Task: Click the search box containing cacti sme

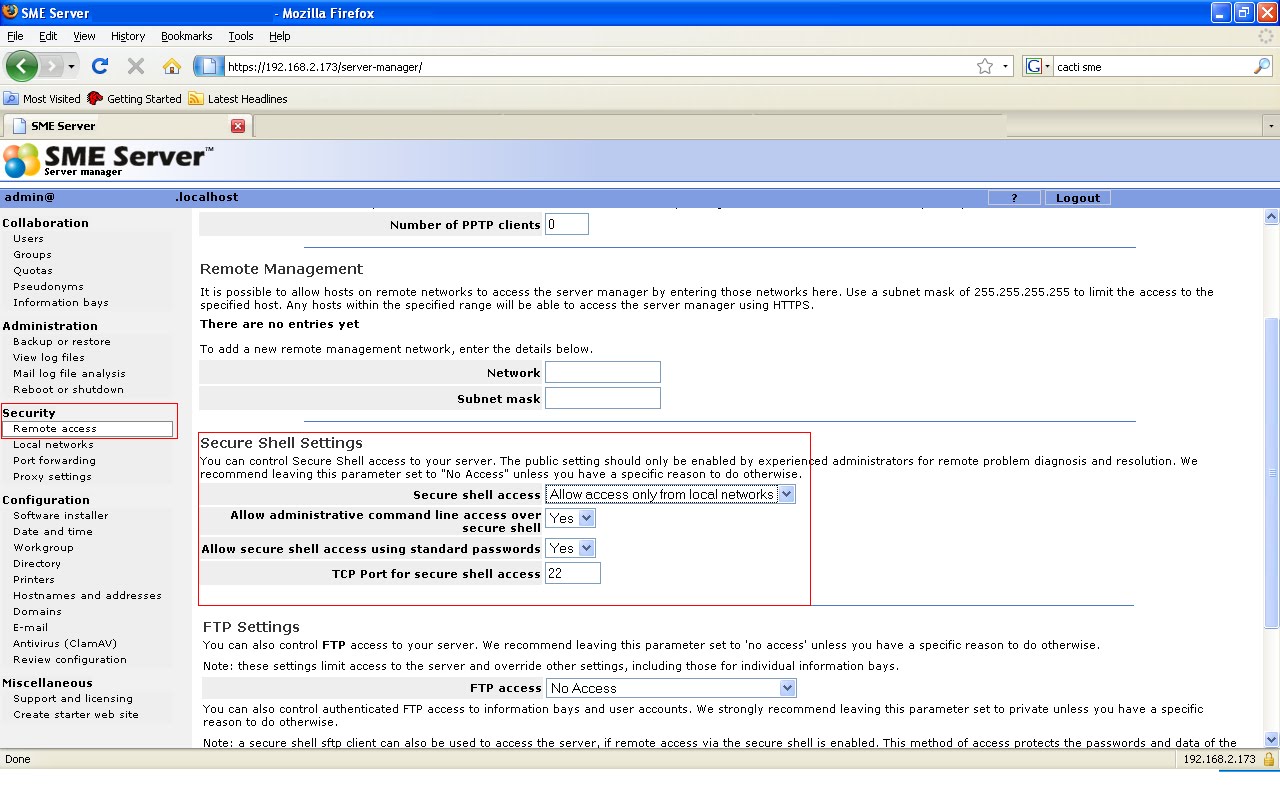Action: point(1152,67)
